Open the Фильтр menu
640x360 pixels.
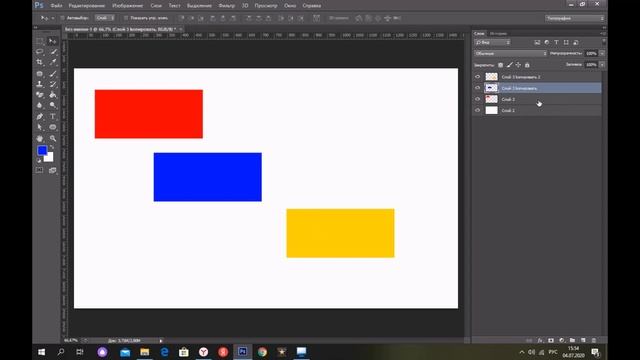coord(227,6)
